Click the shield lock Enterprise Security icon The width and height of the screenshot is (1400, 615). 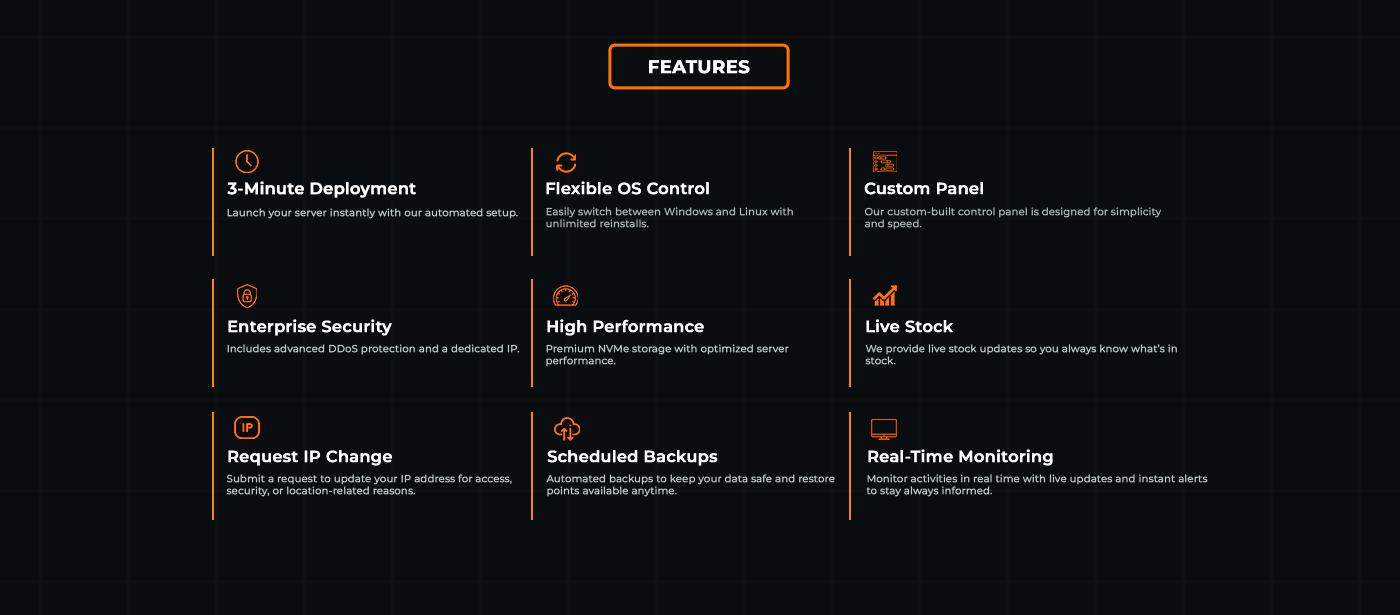(x=247, y=296)
